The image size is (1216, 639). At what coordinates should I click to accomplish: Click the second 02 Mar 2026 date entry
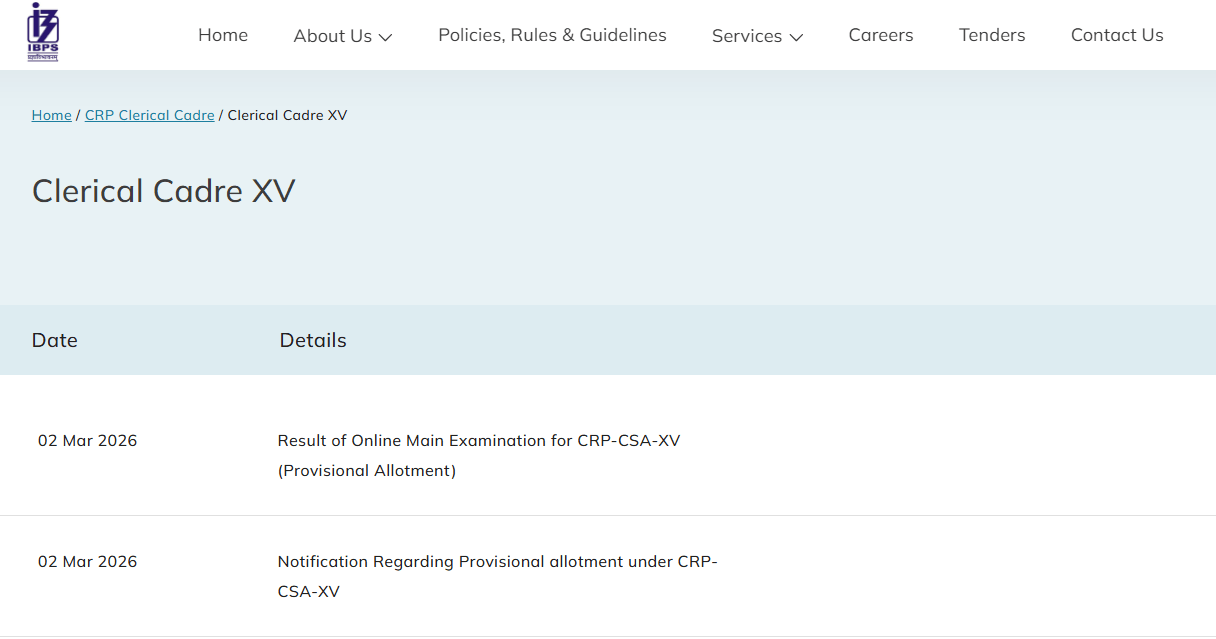tap(87, 561)
